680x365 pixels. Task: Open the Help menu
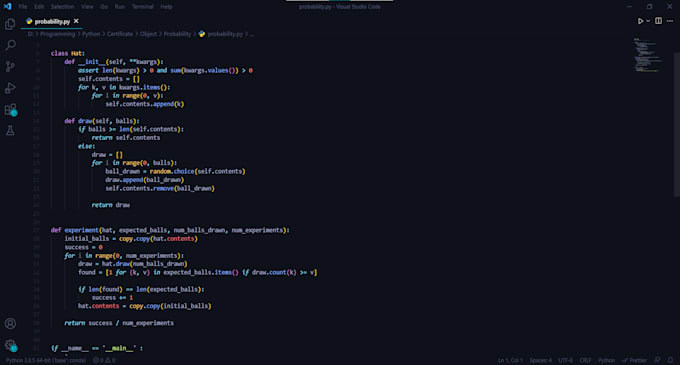coord(166,7)
